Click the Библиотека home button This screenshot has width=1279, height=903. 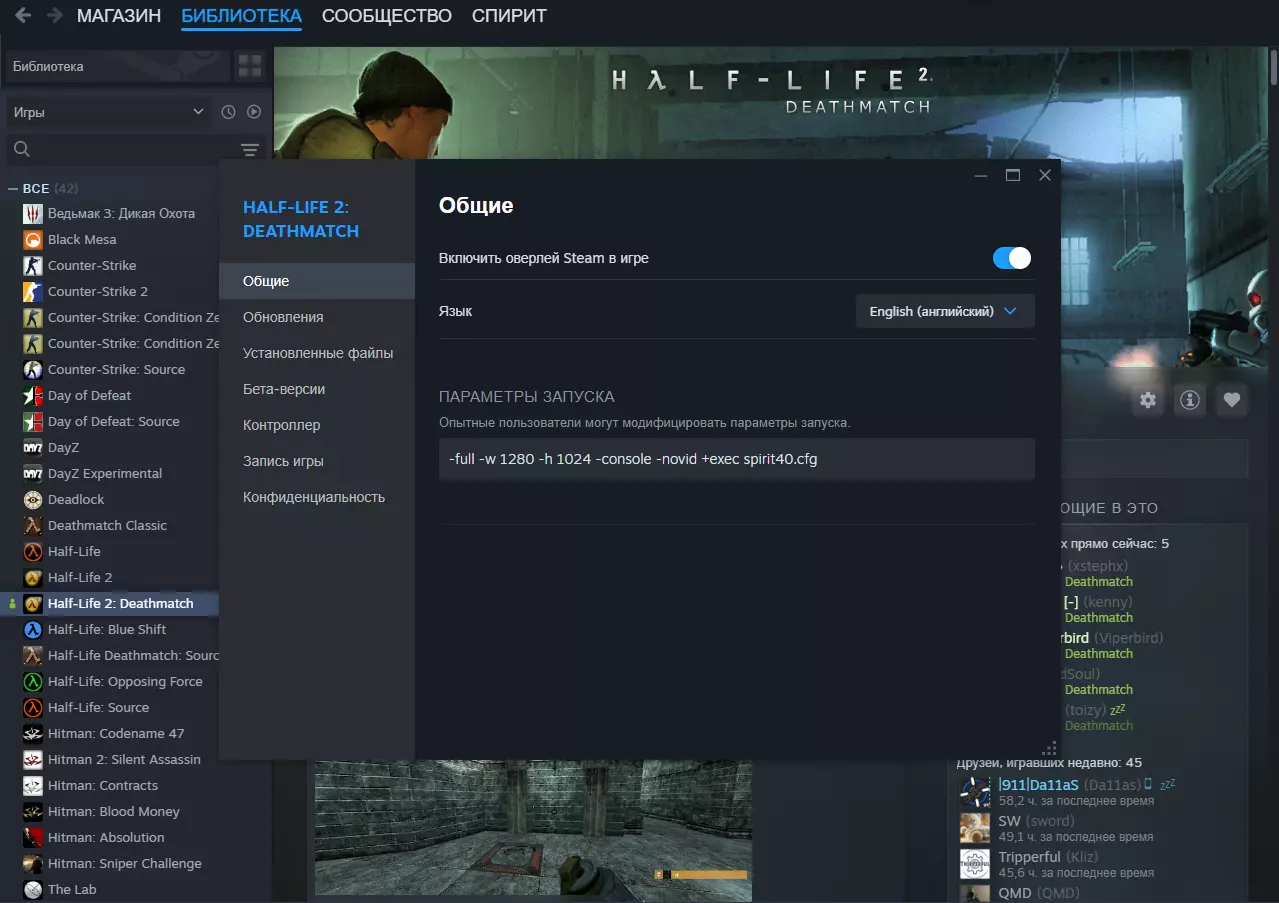117,67
